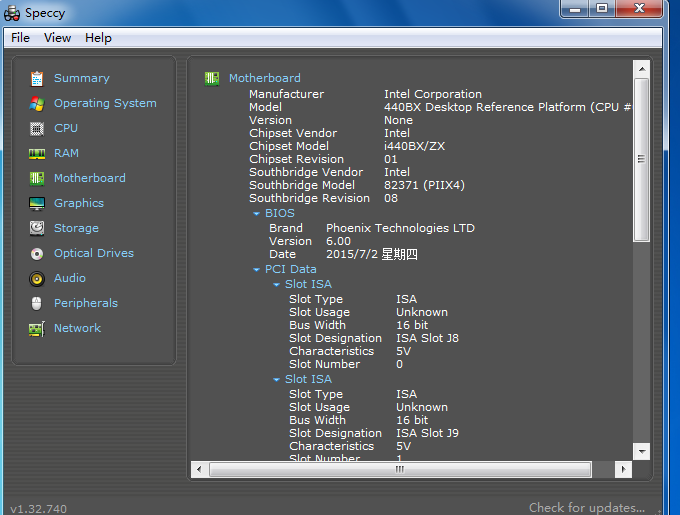
Task: Minimize the Speccy window
Action: 575,8
